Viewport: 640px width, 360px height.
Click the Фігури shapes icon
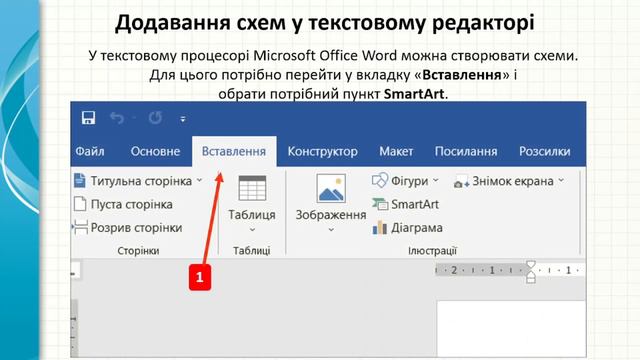point(380,180)
